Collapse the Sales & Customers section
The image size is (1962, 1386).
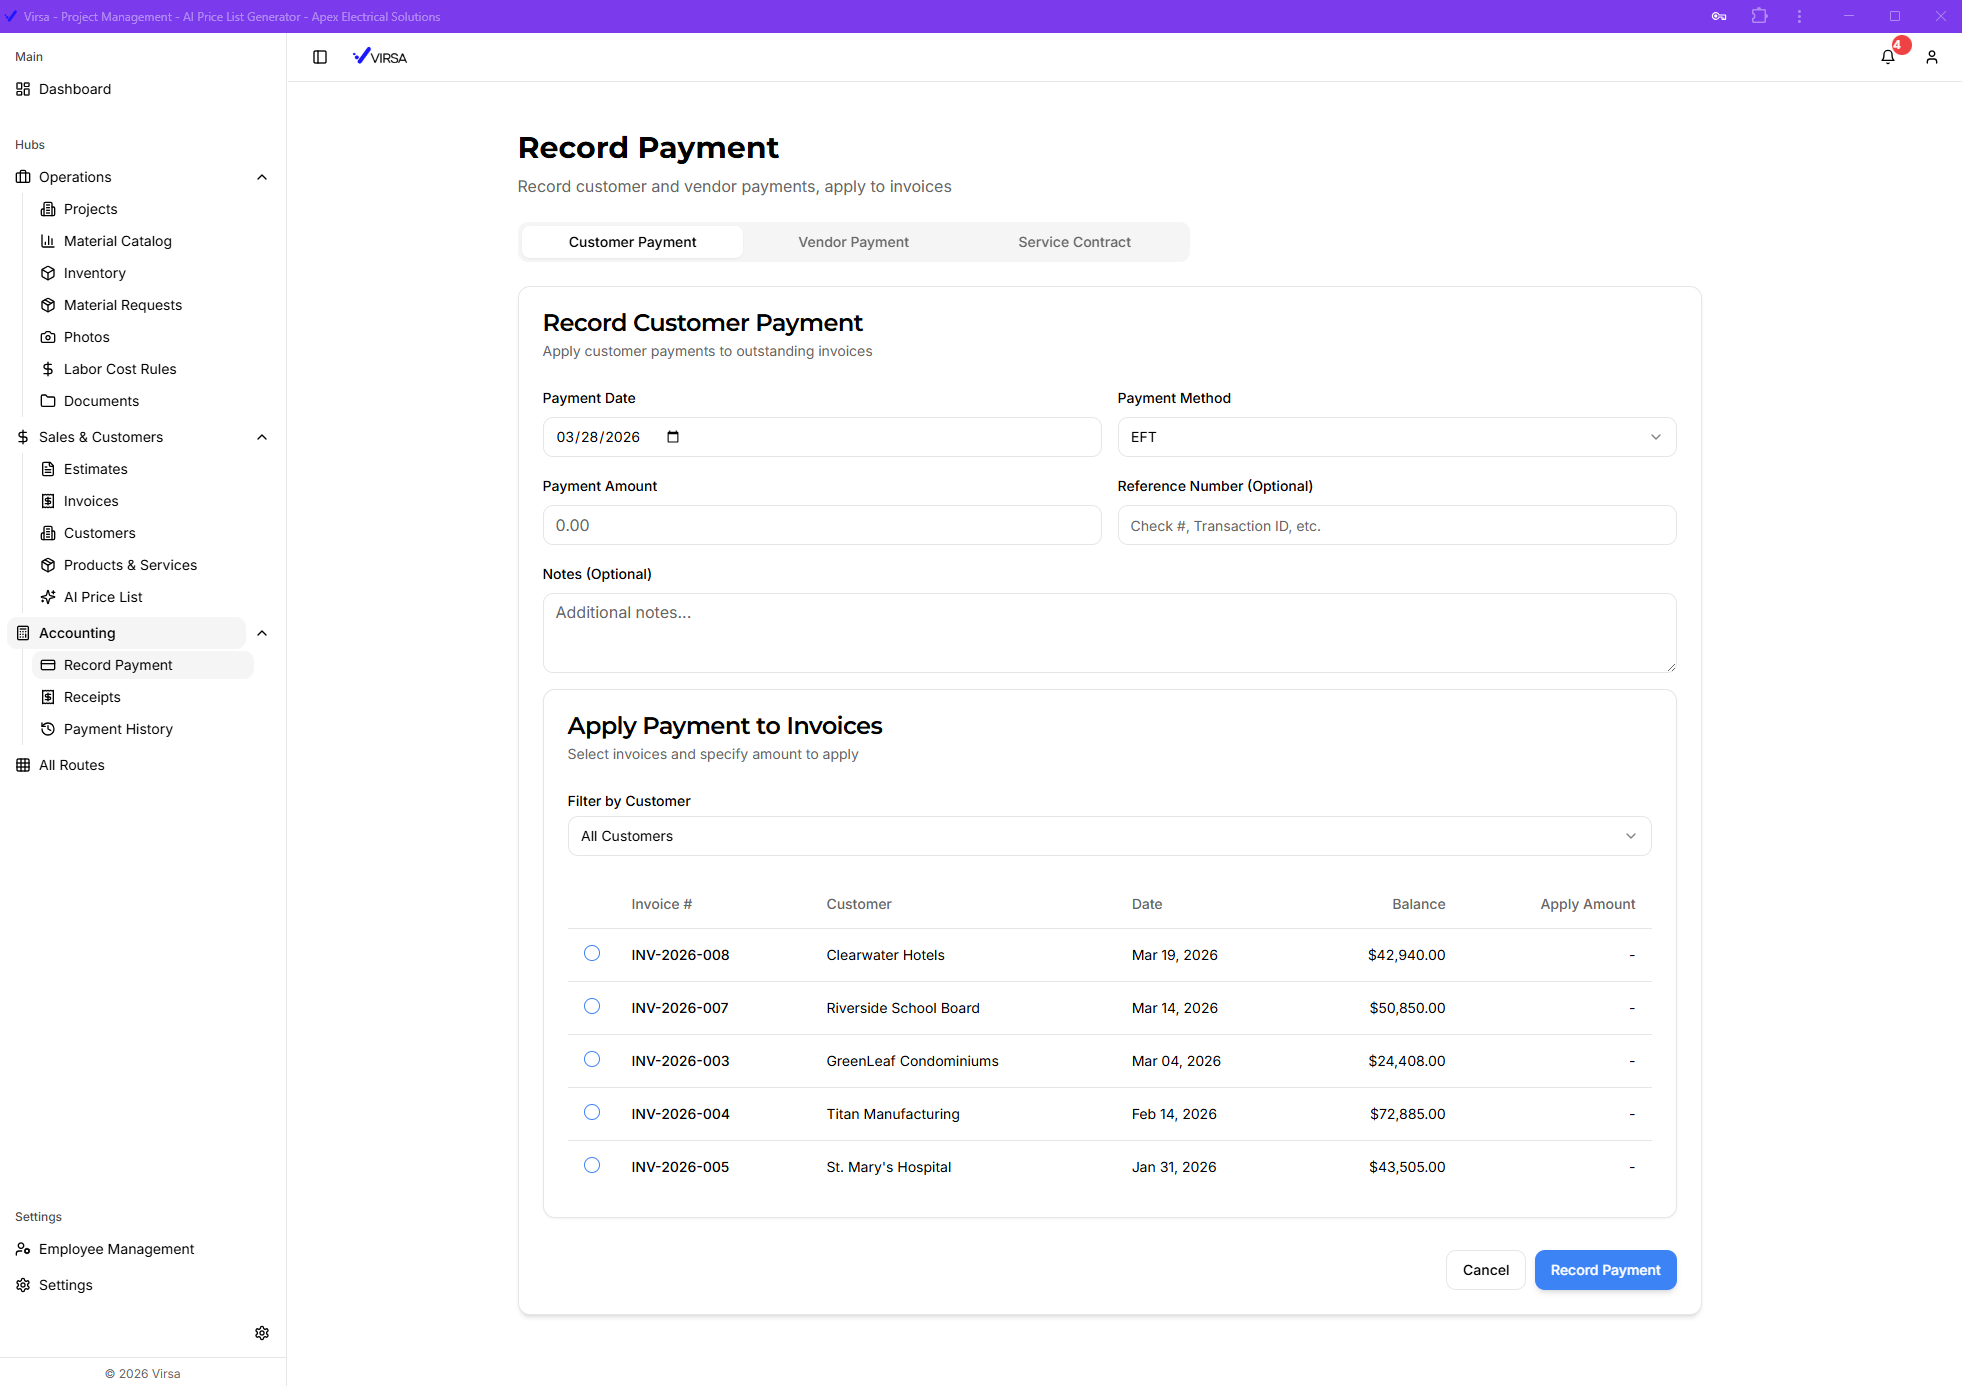pyautogui.click(x=262, y=437)
